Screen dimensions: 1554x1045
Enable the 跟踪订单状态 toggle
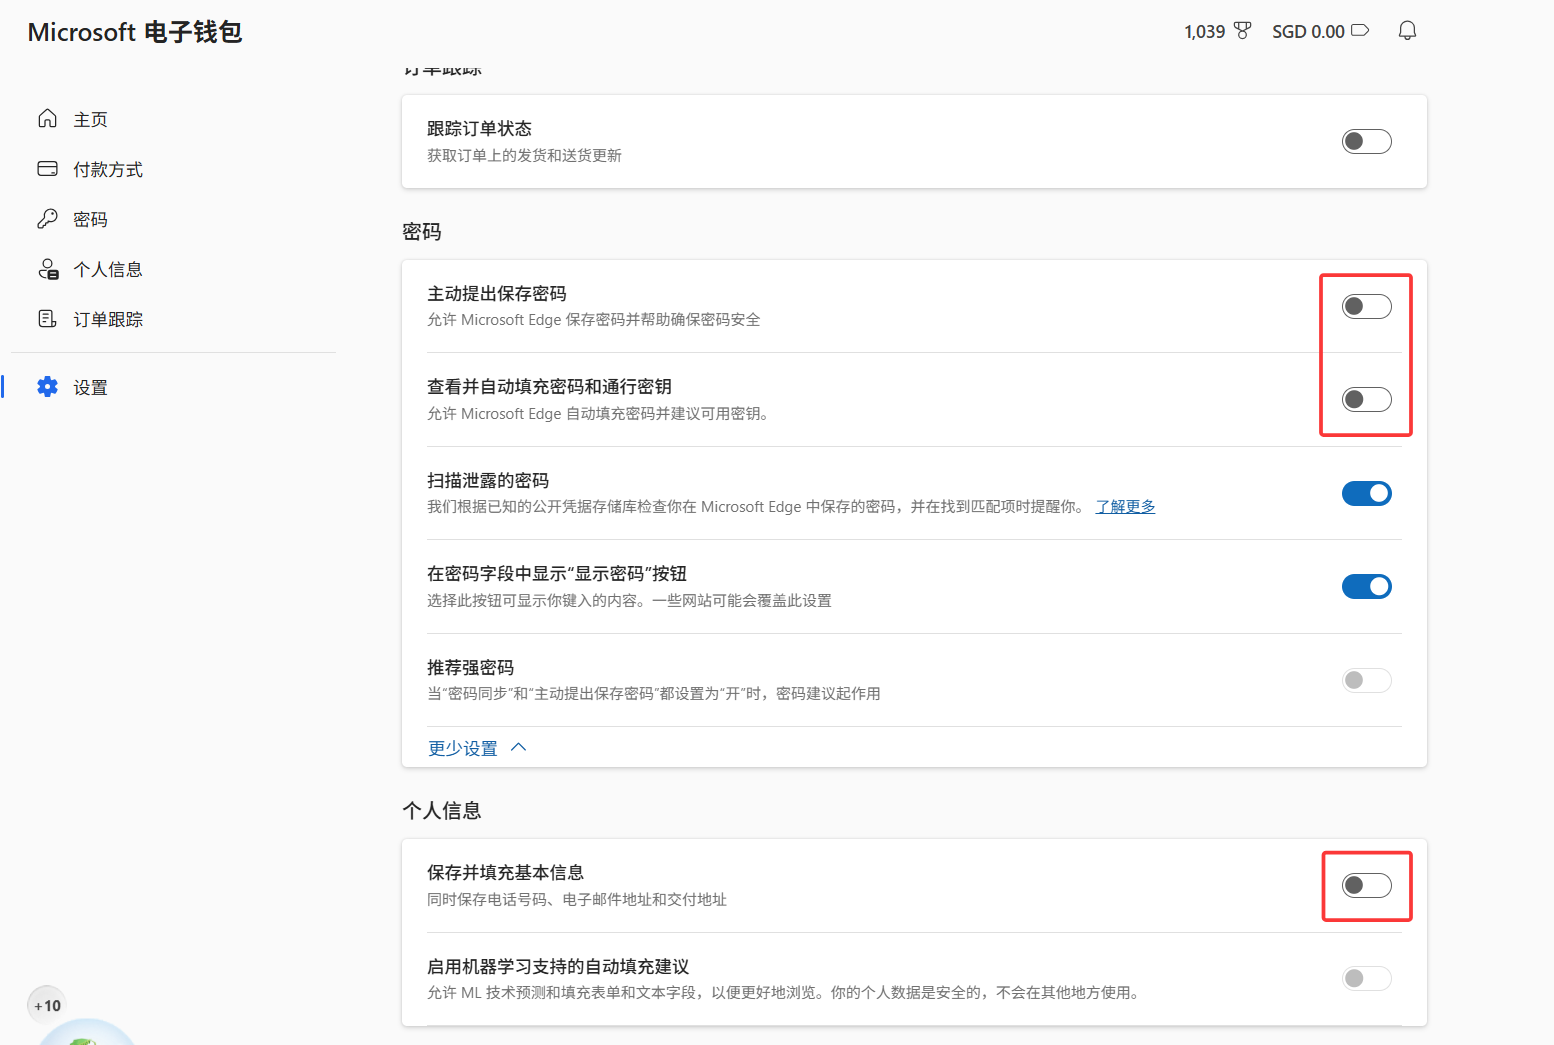click(1366, 141)
